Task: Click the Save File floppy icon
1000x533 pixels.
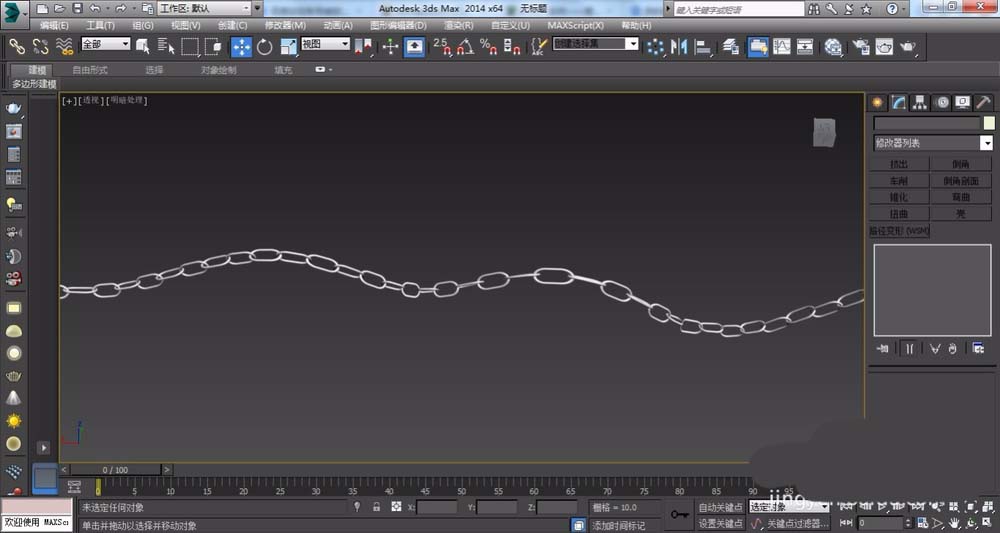Action: click(77, 9)
